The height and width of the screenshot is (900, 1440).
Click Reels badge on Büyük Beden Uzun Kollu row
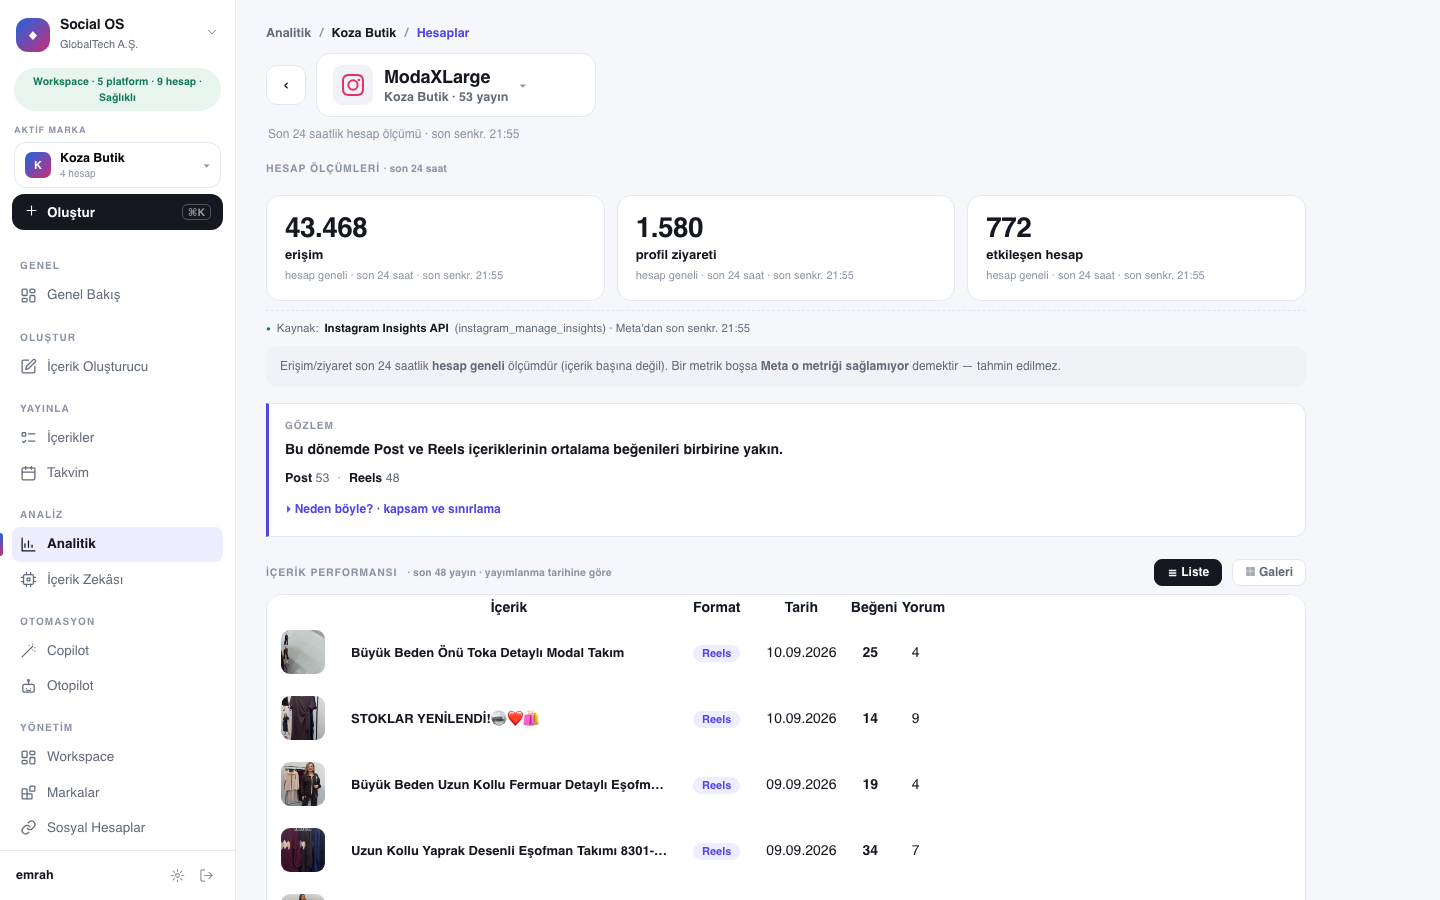click(716, 785)
